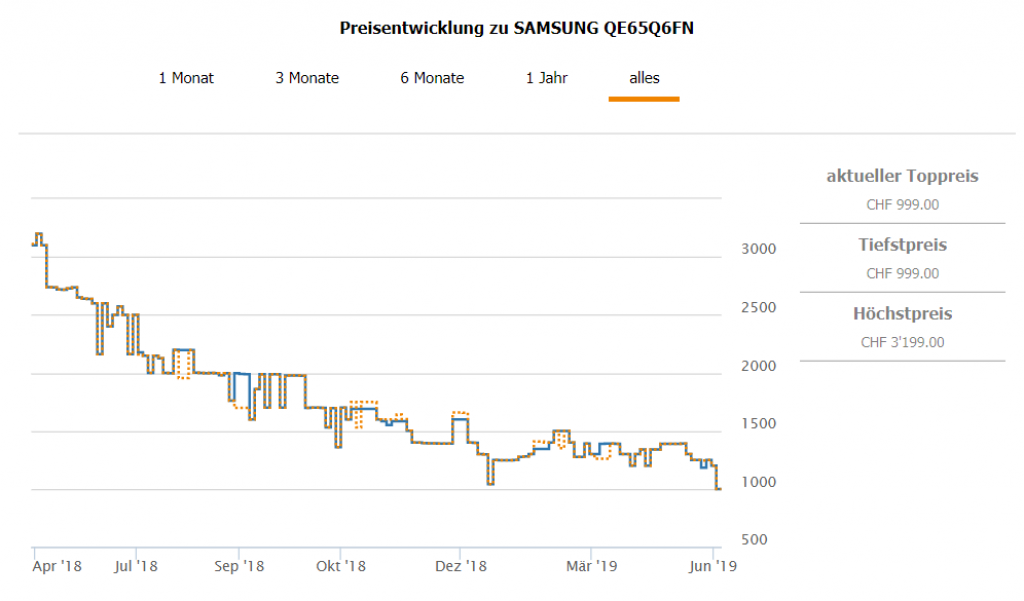Click the aktueller Toppreis heading
This screenshot has width=1024, height=601.
902,177
